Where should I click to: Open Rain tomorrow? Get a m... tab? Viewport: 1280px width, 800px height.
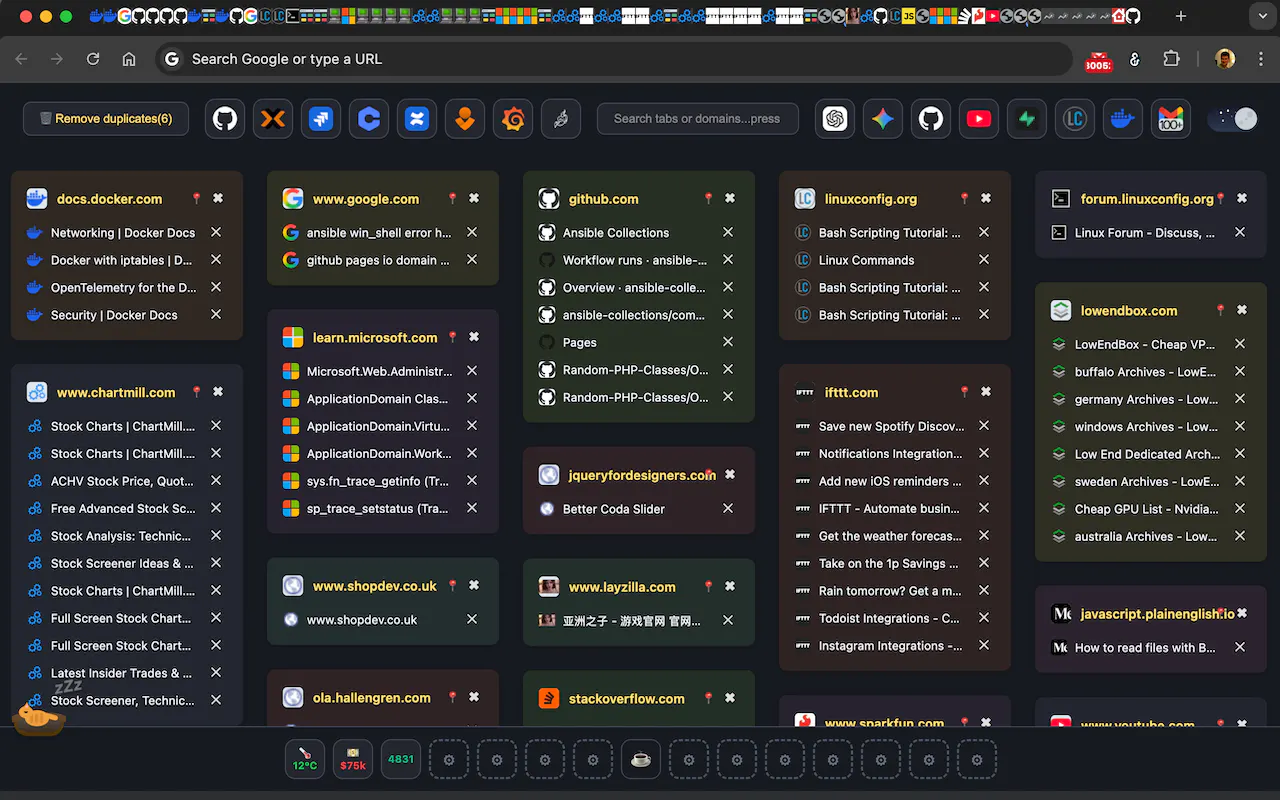click(x=890, y=591)
